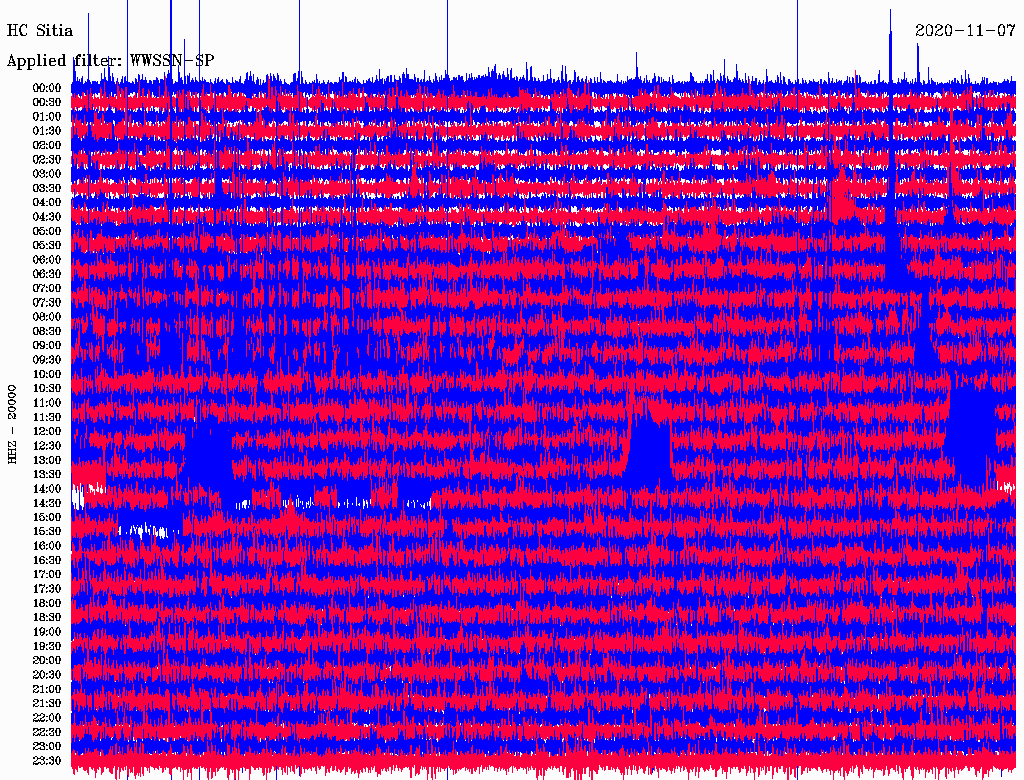Screen dimensions: 1024x780
Task: Select the 01:00 time label
Action: tap(47, 117)
